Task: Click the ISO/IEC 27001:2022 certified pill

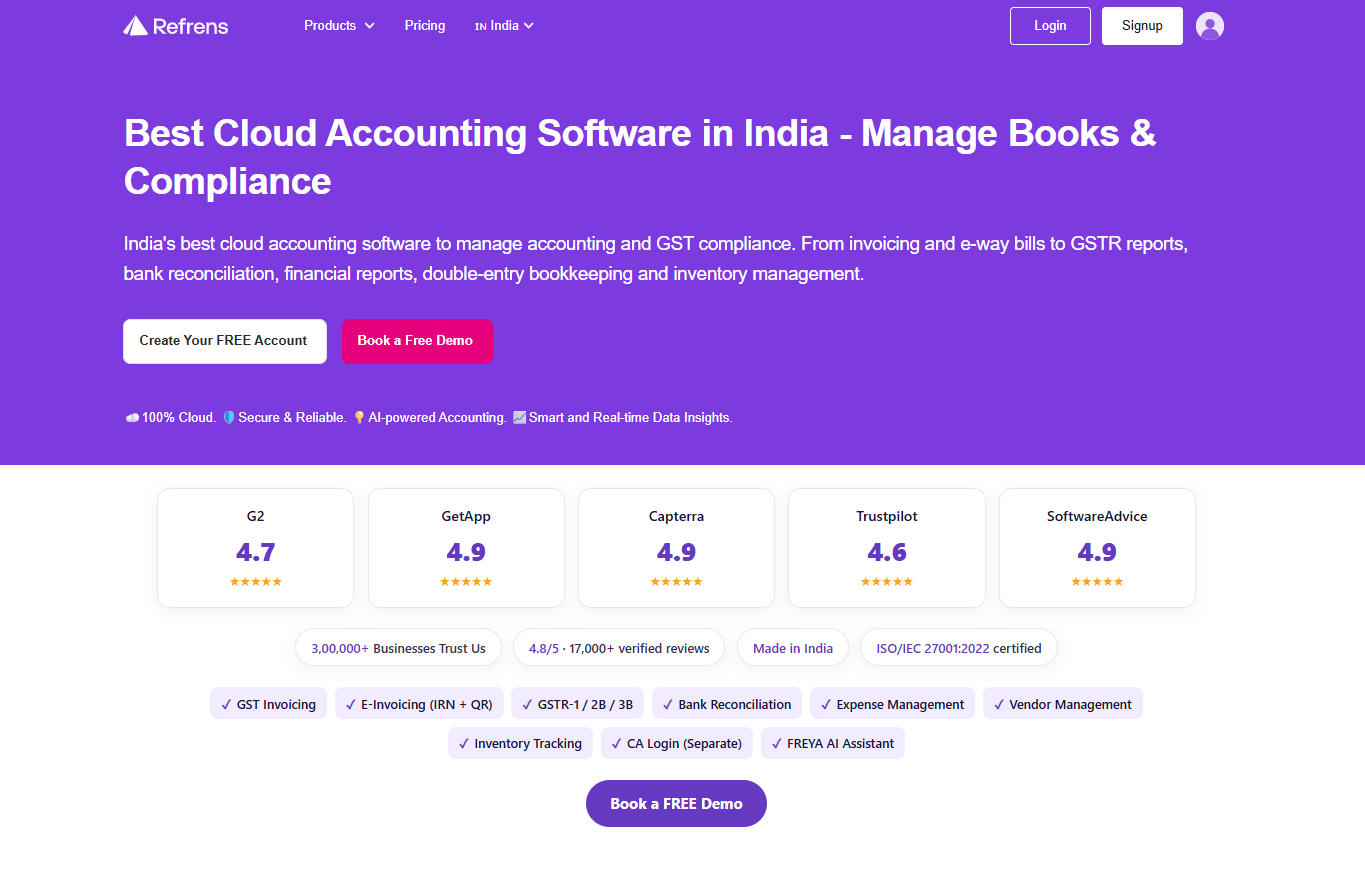Action: 959,648
